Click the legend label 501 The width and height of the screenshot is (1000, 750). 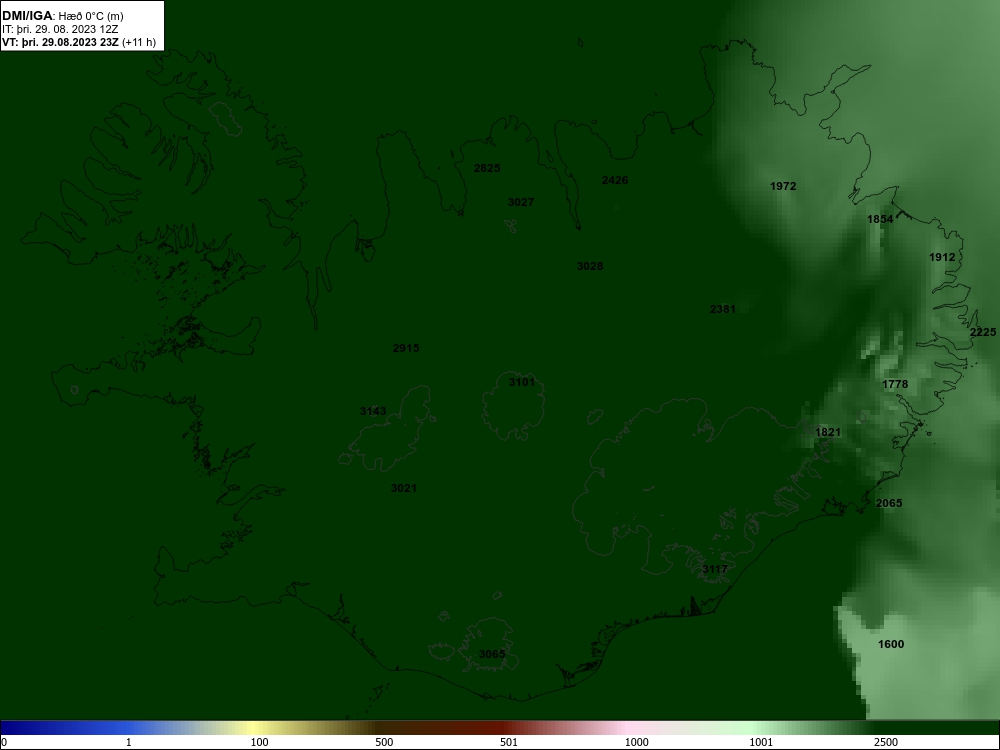coord(509,742)
